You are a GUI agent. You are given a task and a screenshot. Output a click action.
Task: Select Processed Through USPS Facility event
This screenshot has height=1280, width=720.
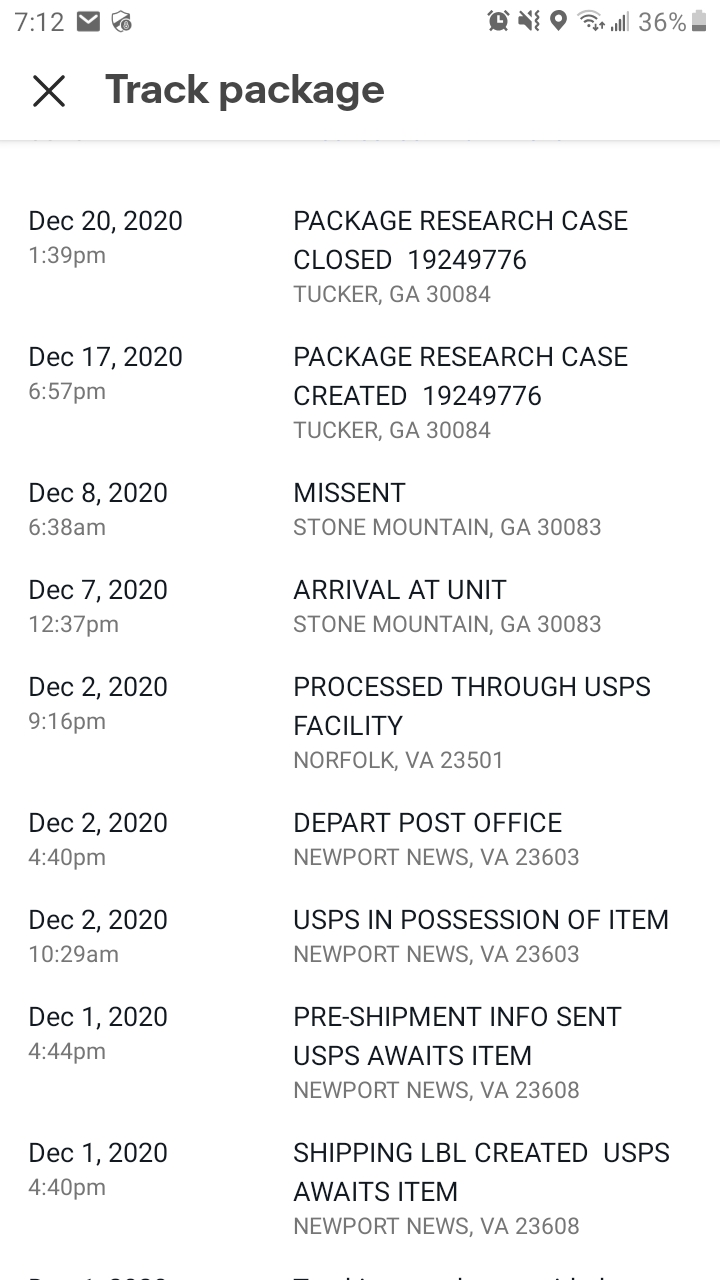471,706
